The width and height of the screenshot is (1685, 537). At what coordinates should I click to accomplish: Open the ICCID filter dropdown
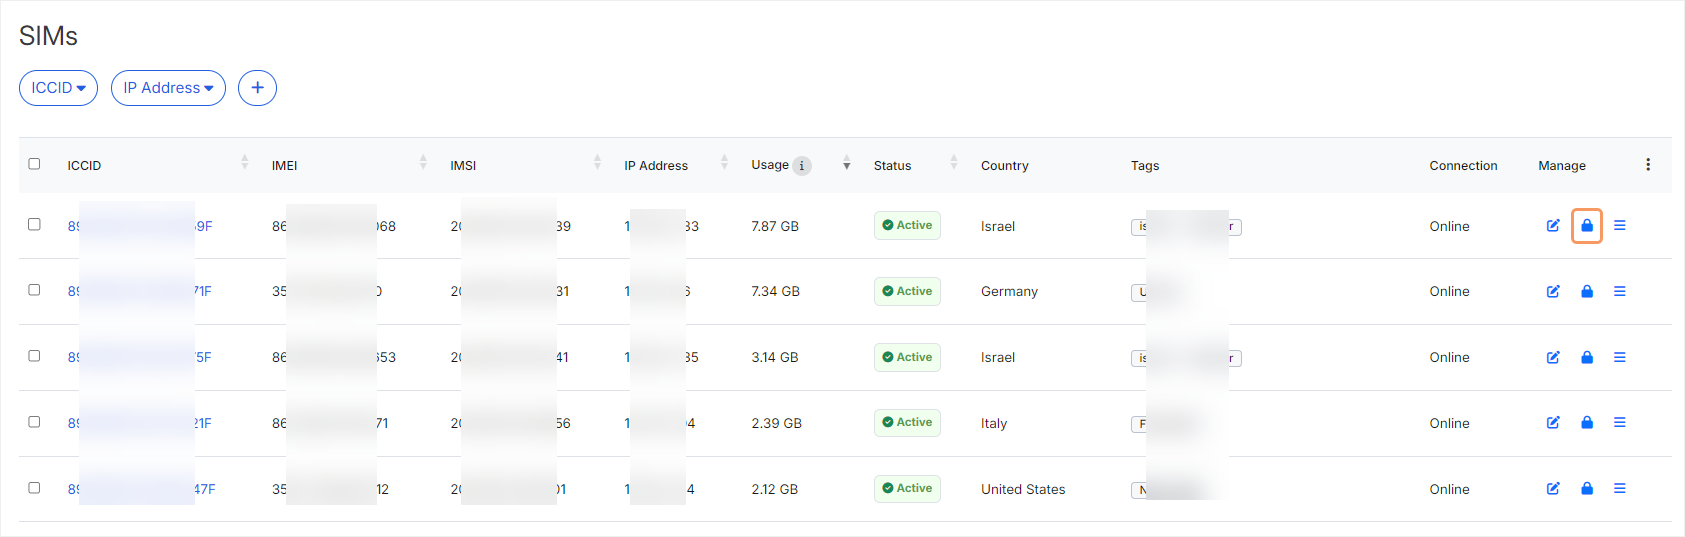coord(58,88)
